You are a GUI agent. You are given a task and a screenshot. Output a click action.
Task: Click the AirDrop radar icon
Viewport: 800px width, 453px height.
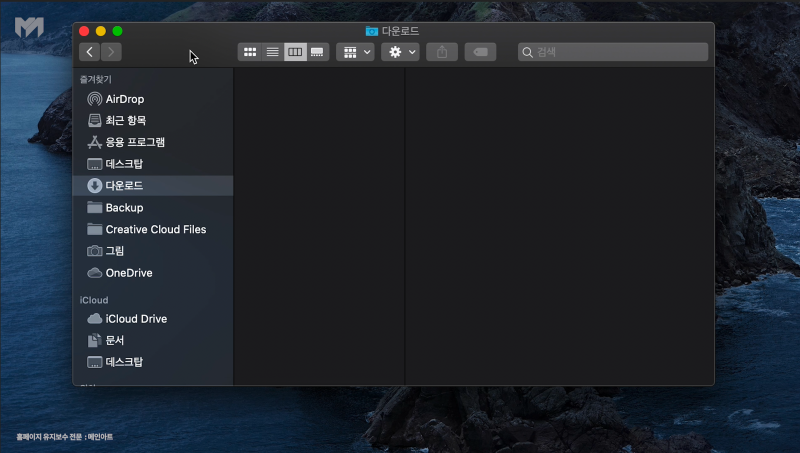coord(94,99)
